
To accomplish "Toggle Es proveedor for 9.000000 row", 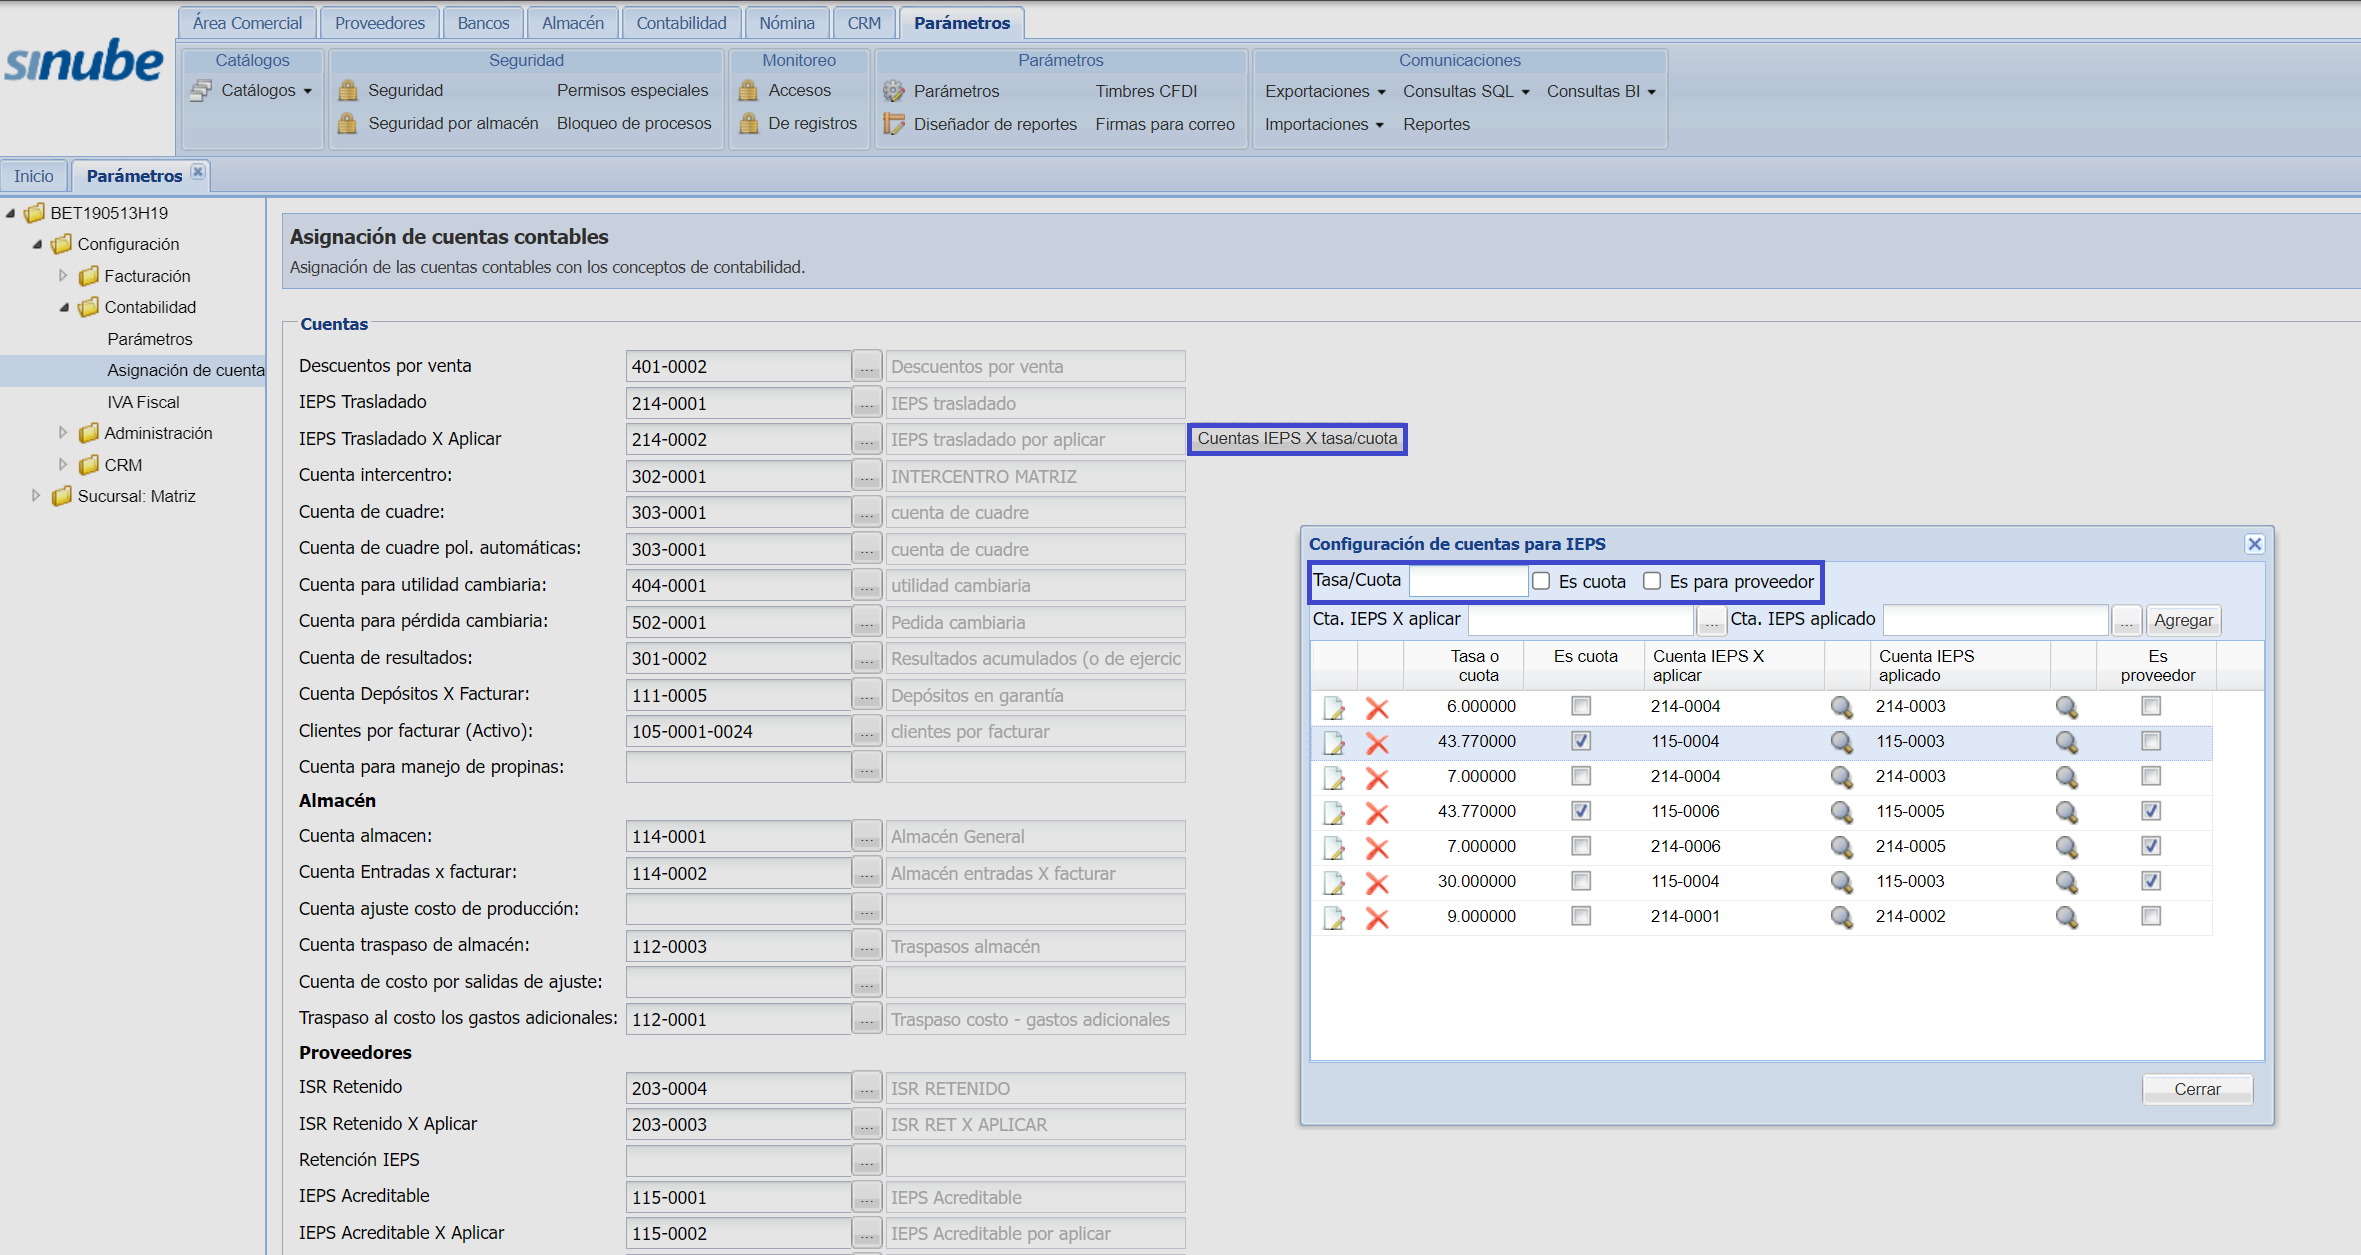I will tap(2150, 916).
